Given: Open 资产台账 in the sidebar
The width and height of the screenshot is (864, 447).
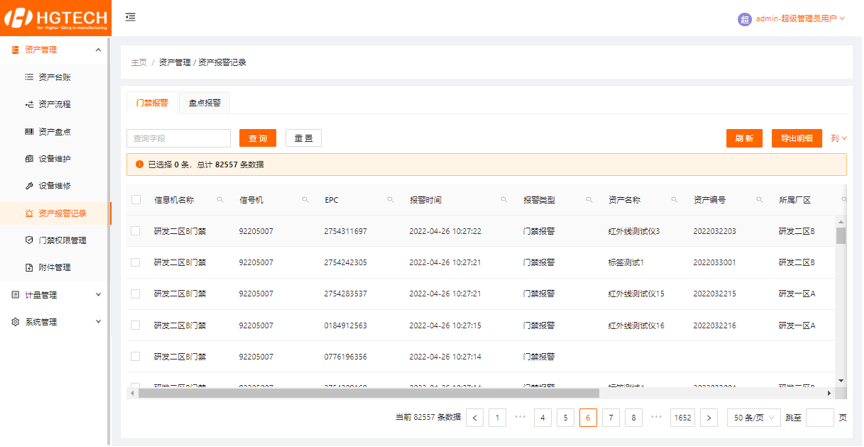Looking at the screenshot, I should [x=54, y=77].
